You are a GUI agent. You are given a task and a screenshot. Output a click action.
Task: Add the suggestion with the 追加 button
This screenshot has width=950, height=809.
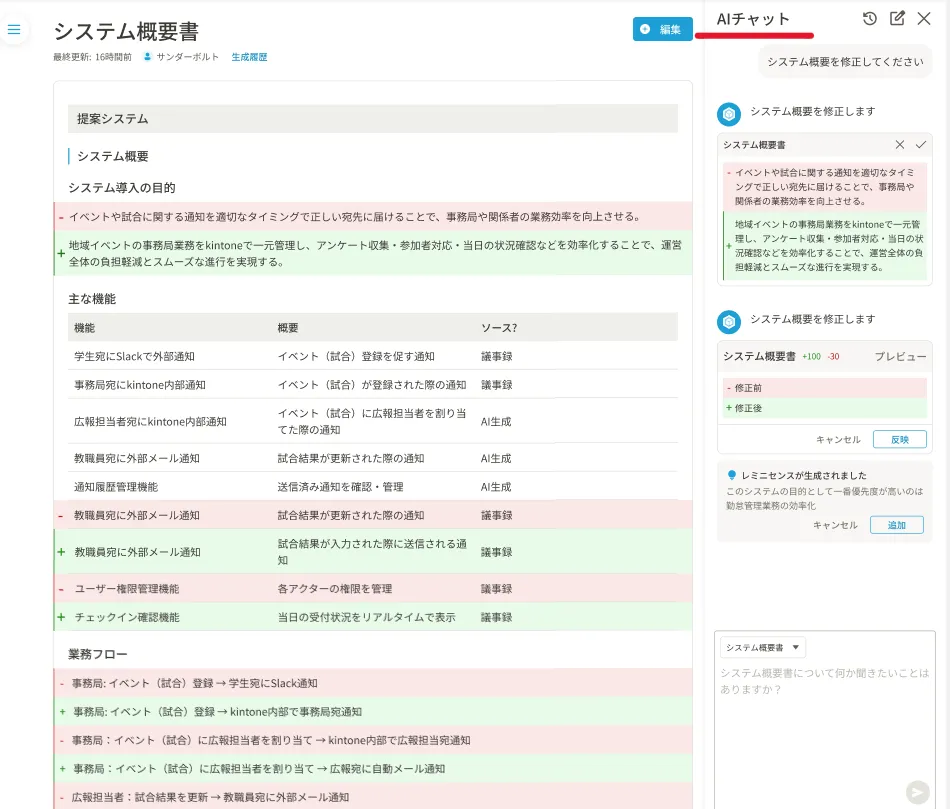(896, 524)
